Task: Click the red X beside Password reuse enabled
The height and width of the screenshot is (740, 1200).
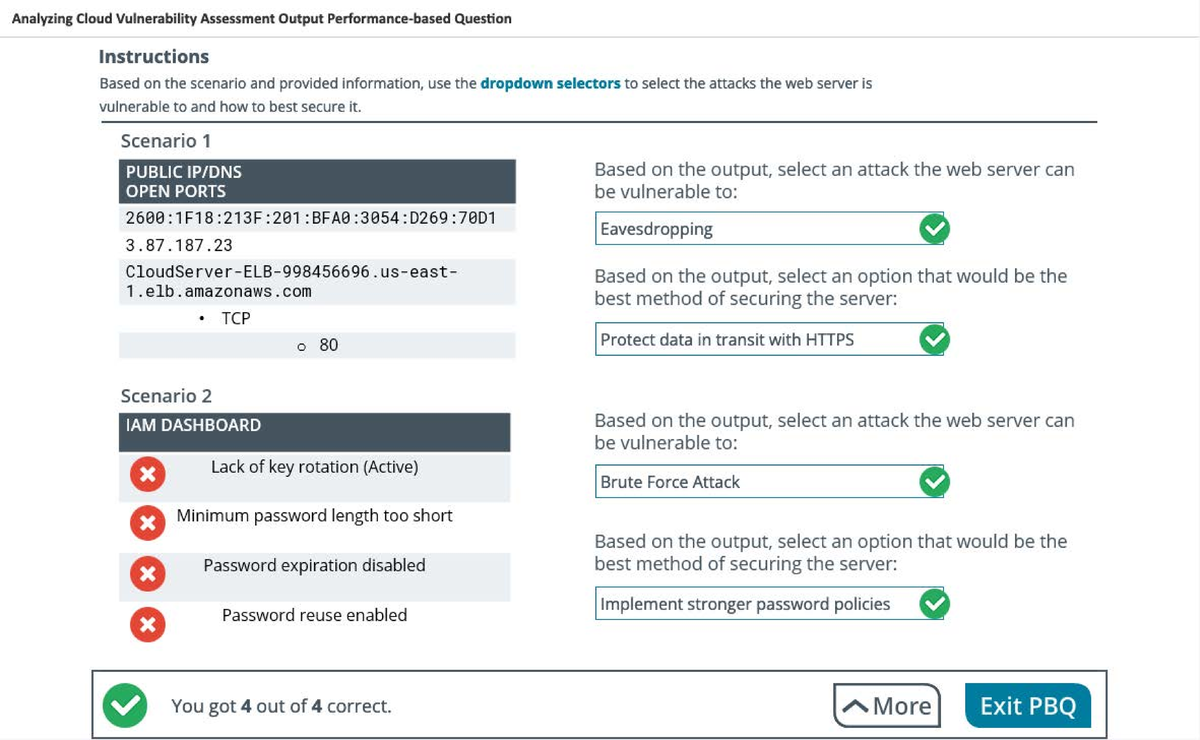Action: pyautogui.click(x=147, y=624)
